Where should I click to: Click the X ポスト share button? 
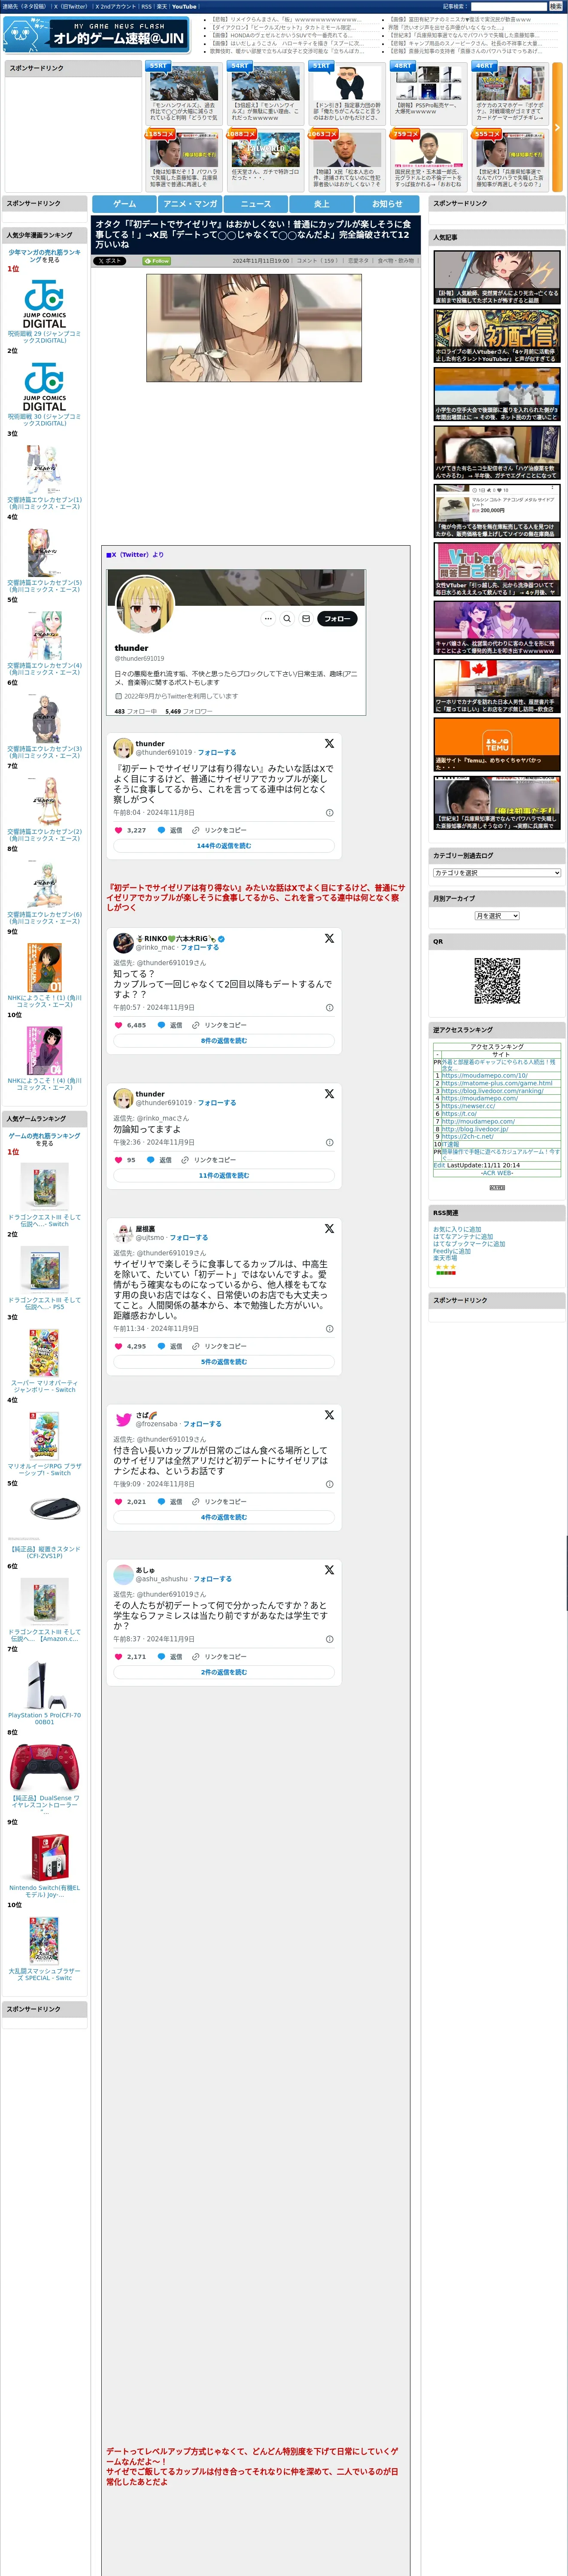(110, 260)
